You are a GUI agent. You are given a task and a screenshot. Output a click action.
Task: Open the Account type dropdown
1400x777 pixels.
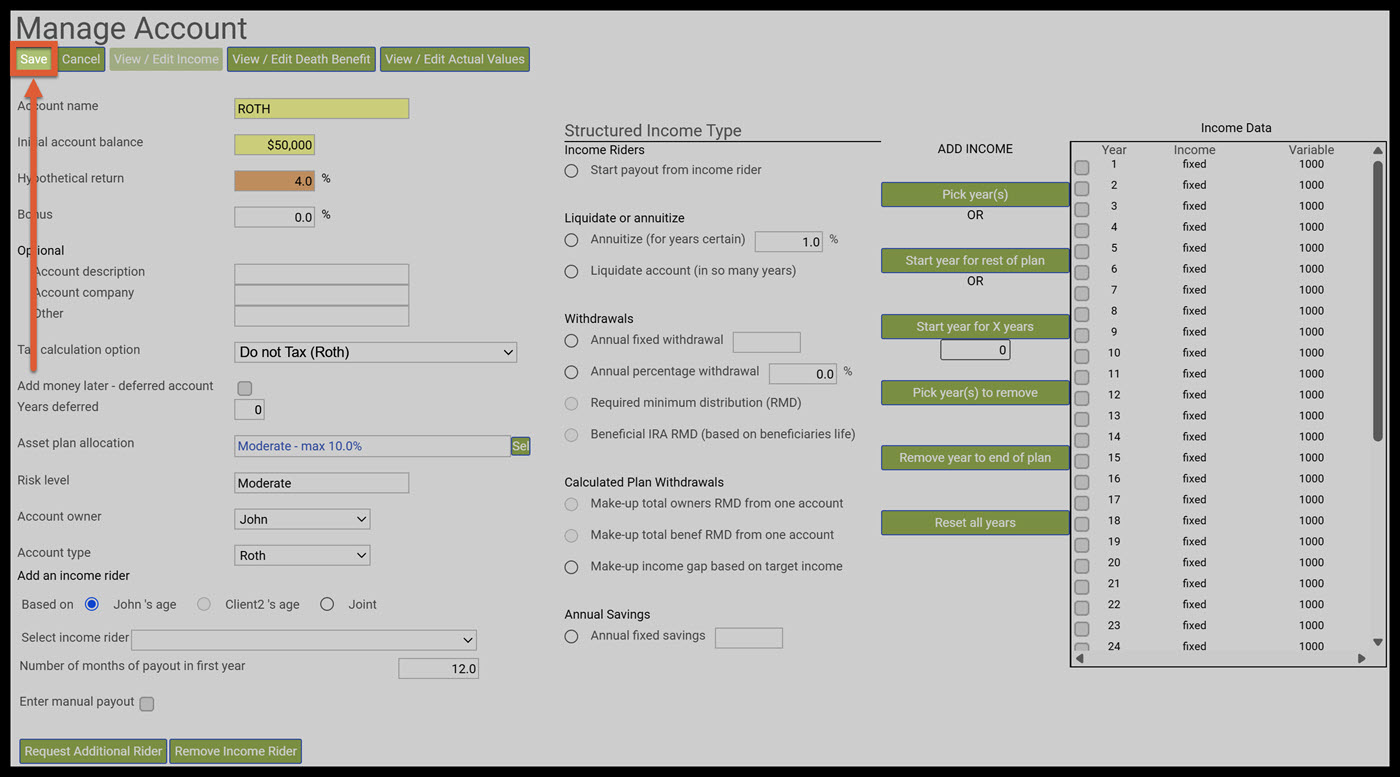[x=302, y=555]
